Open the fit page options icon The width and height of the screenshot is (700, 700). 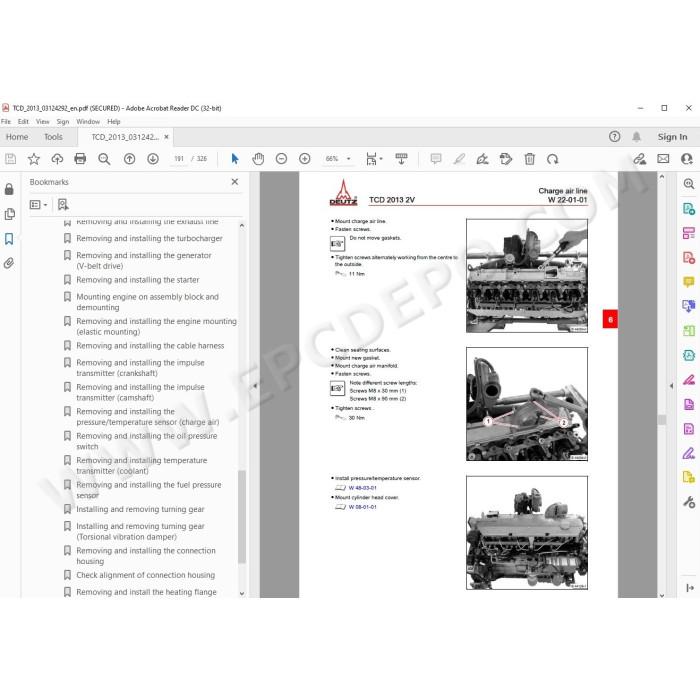[374, 159]
